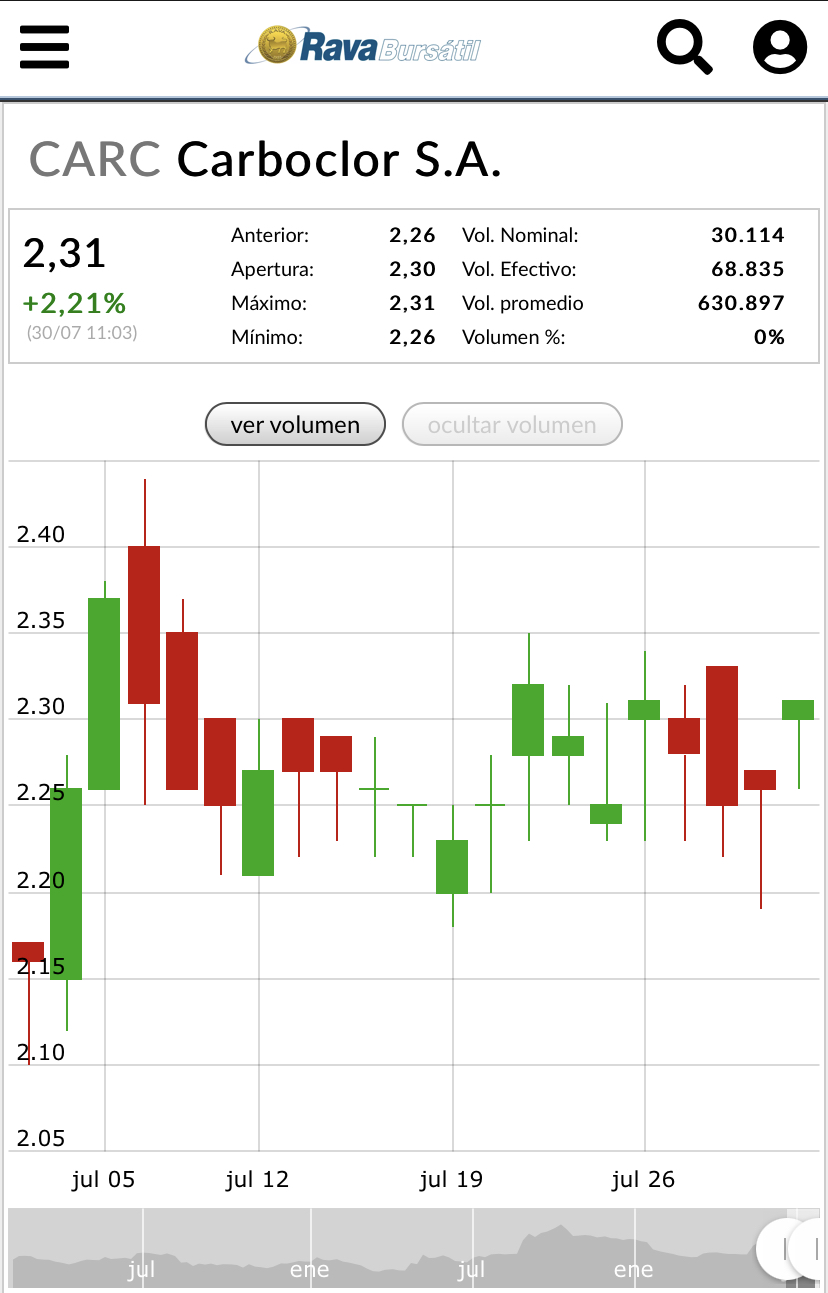Click the +2,21% change percentage

75,302
